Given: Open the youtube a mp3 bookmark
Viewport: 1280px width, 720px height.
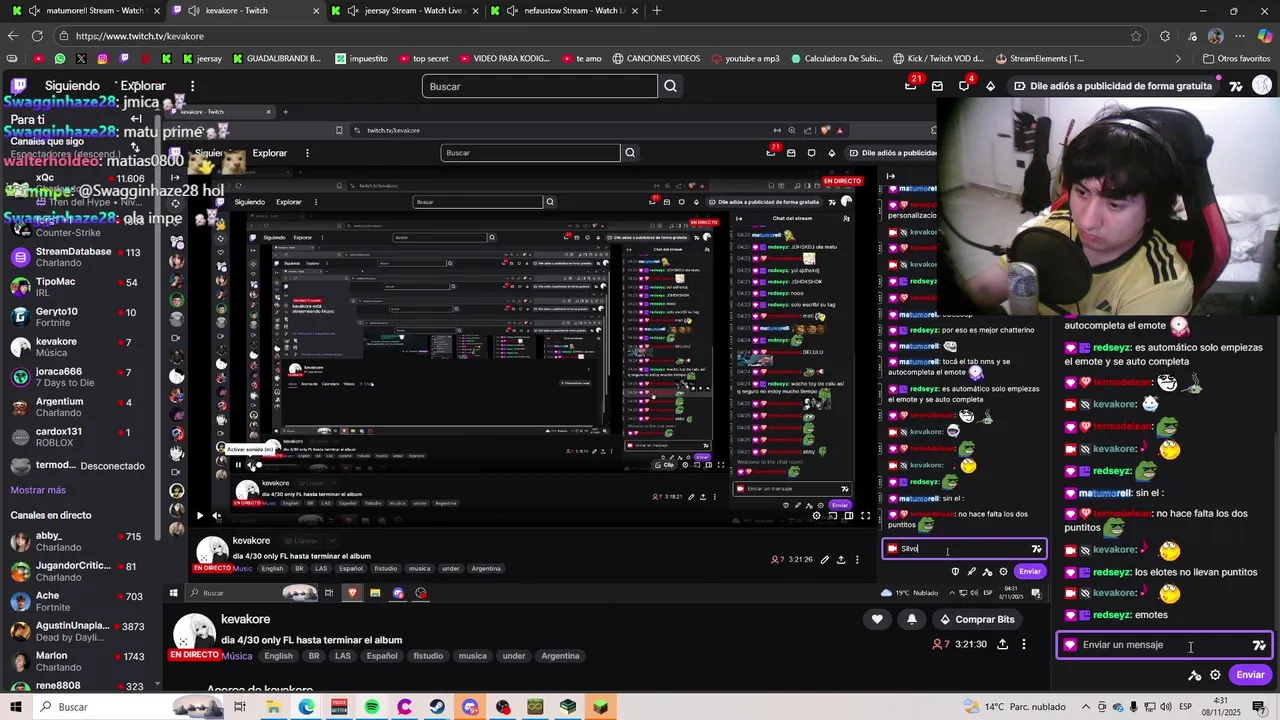Looking at the screenshot, I should (745, 58).
